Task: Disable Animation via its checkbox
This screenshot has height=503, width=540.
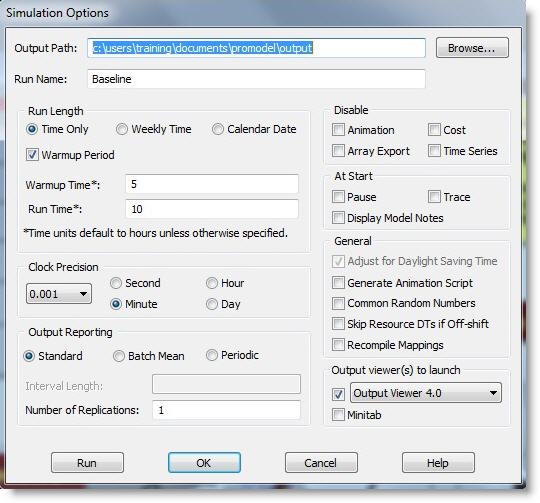Action: click(338, 130)
